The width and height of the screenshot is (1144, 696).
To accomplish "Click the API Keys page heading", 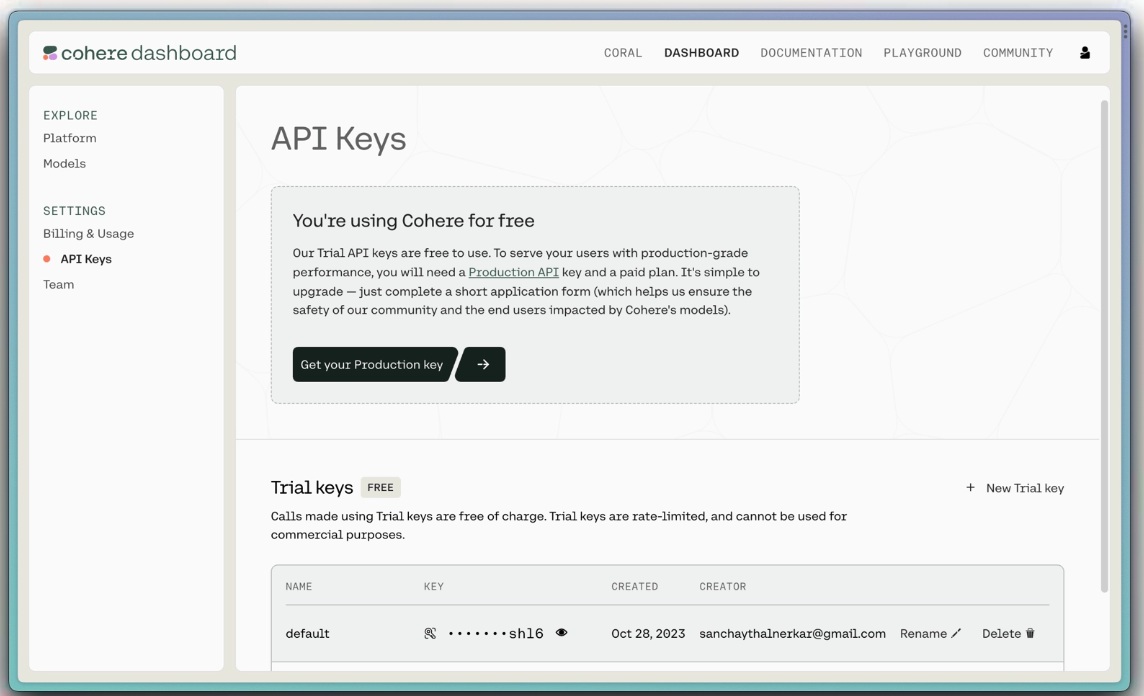I will 339,139.
